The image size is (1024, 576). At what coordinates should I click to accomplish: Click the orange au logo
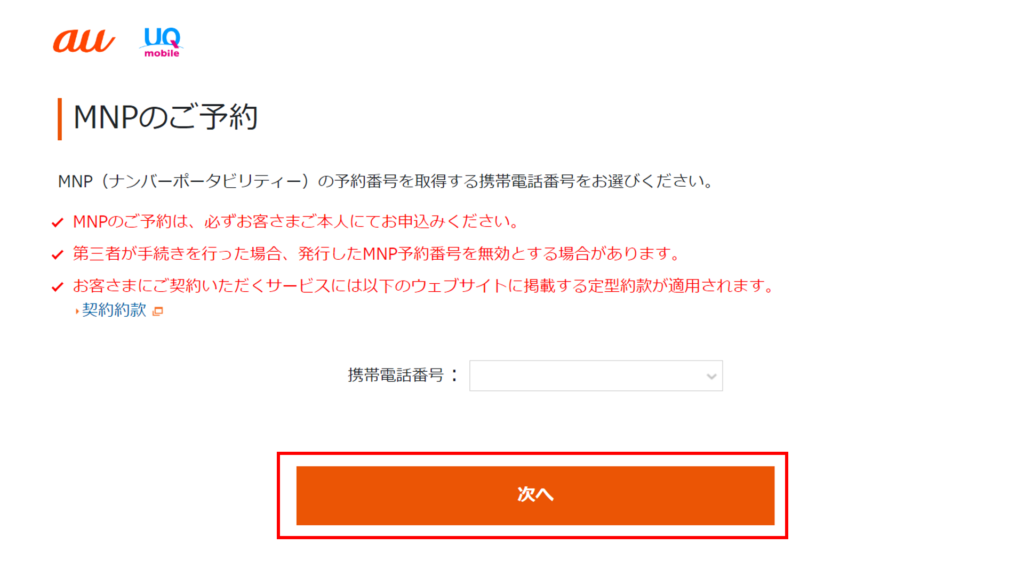(84, 41)
